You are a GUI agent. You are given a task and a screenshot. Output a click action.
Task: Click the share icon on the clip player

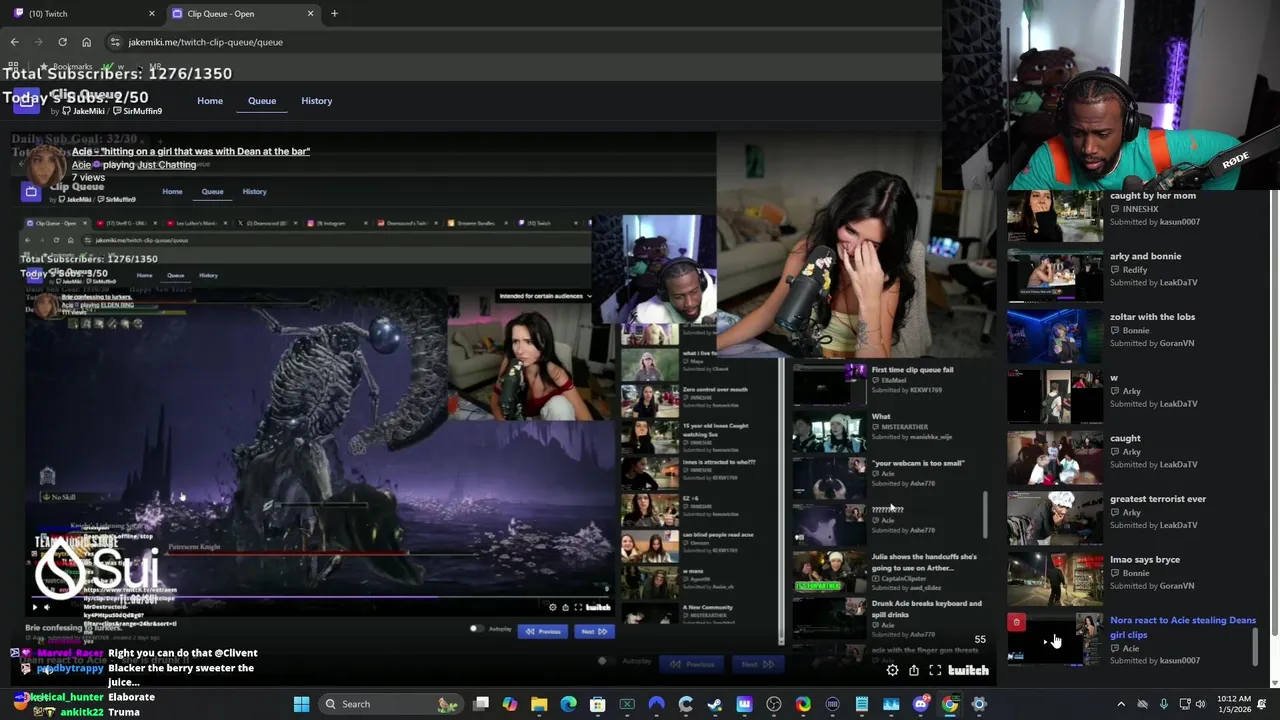(914, 671)
